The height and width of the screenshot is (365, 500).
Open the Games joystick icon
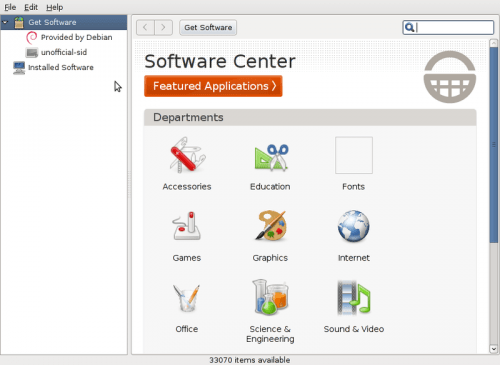[187, 226]
